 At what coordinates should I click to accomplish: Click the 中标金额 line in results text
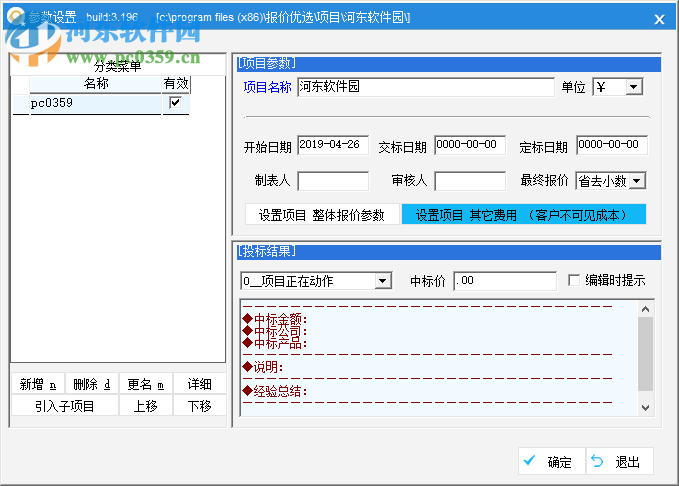pyautogui.click(x=275, y=319)
